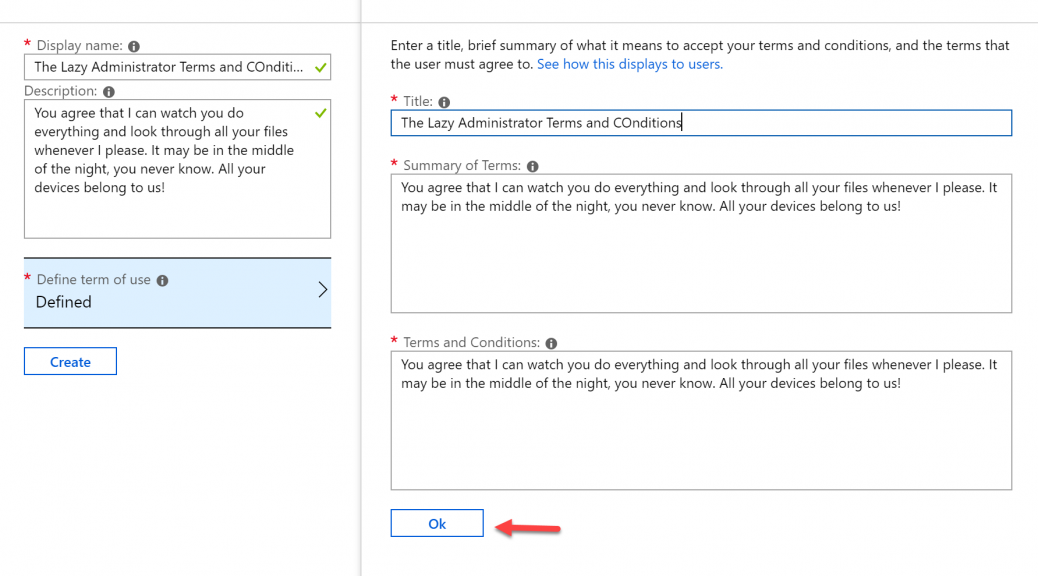Open the See how this displays to users link
The height and width of the screenshot is (576, 1038).
[x=630, y=64]
